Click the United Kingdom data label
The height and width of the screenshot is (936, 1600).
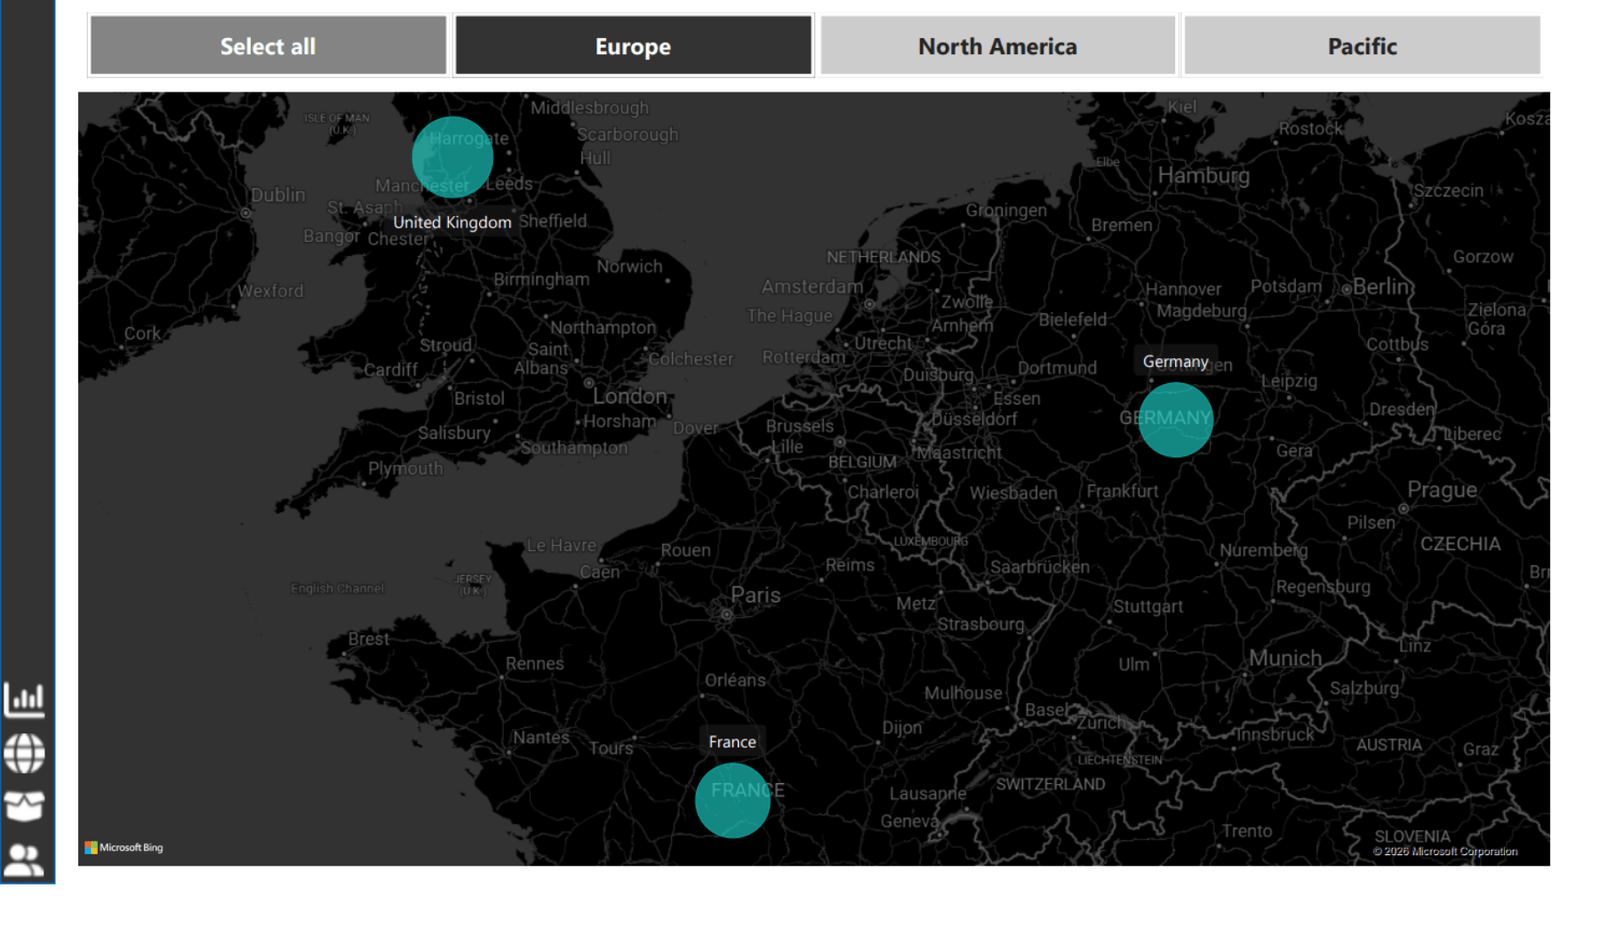click(x=452, y=222)
